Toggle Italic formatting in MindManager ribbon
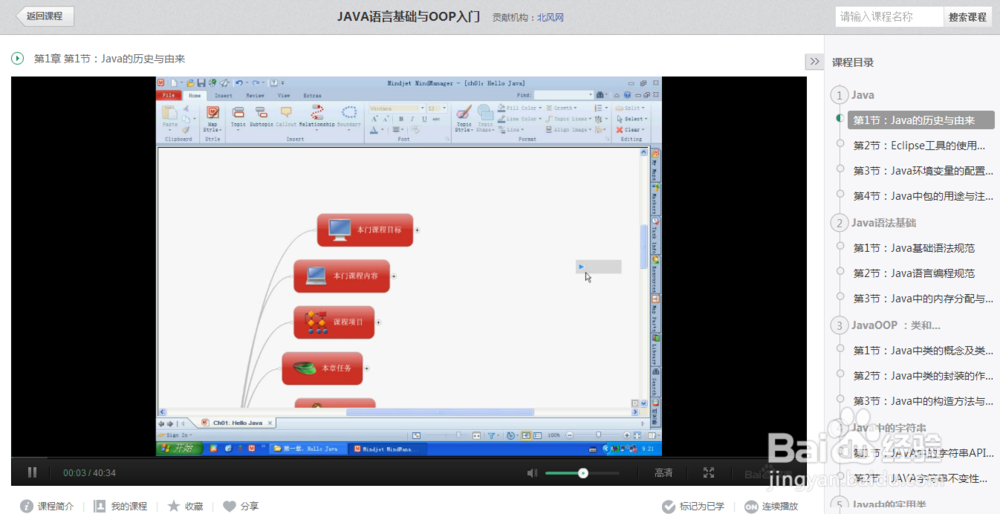 (412, 119)
